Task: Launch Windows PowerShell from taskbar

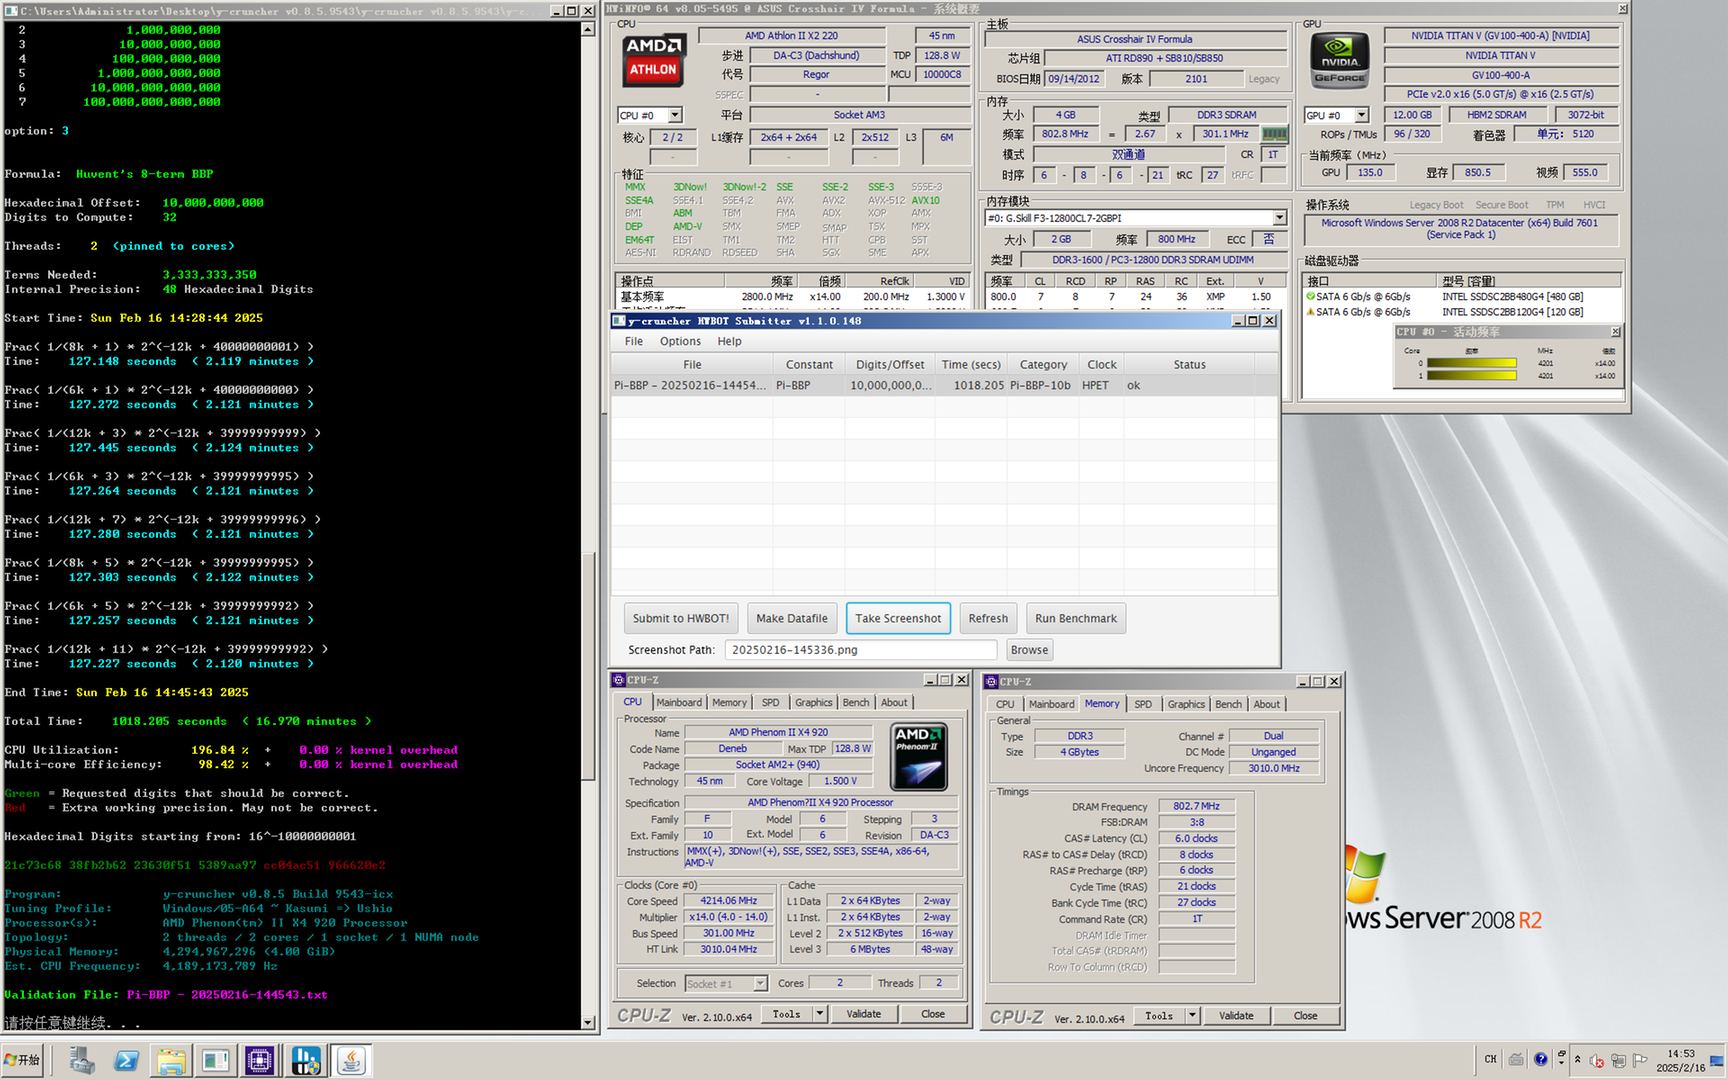Action: pyautogui.click(x=127, y=1060)
